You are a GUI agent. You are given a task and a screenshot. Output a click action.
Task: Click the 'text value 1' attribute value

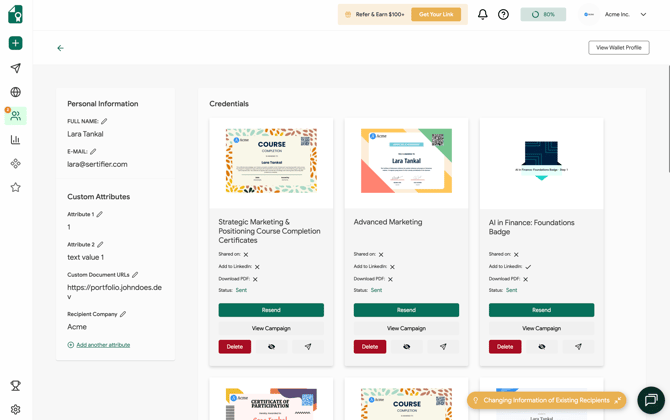(x=85, y=257)
